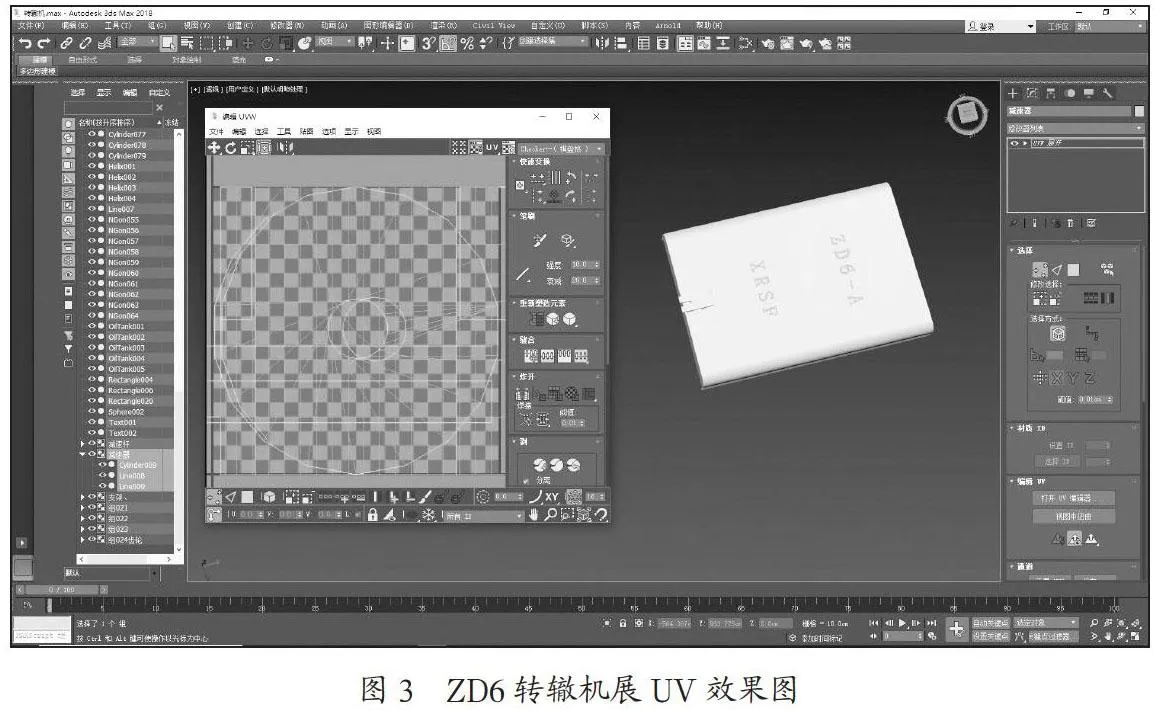1154x710 pixels.
Task: Open the 渲染(R) menu
Action: pos(442,26)
